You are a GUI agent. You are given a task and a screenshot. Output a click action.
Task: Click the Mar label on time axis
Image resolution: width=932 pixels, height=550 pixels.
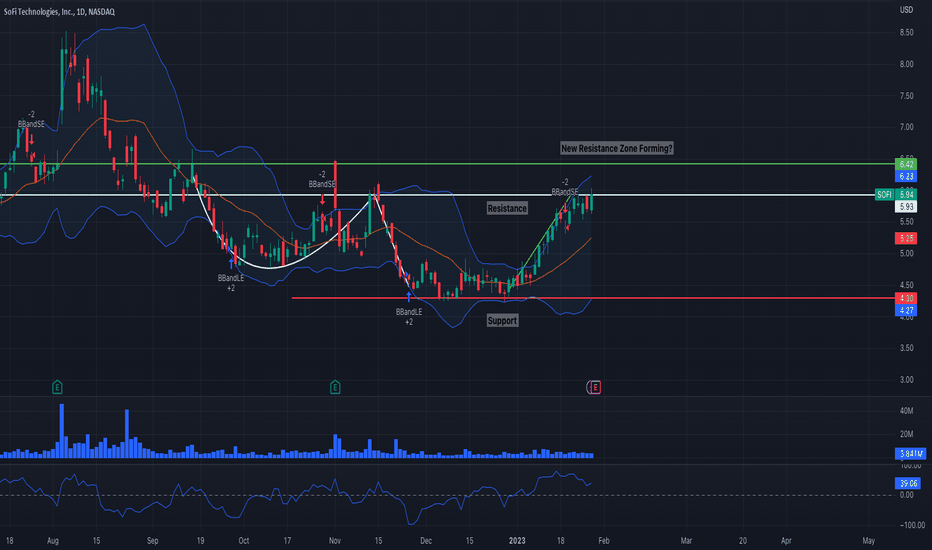687,540
